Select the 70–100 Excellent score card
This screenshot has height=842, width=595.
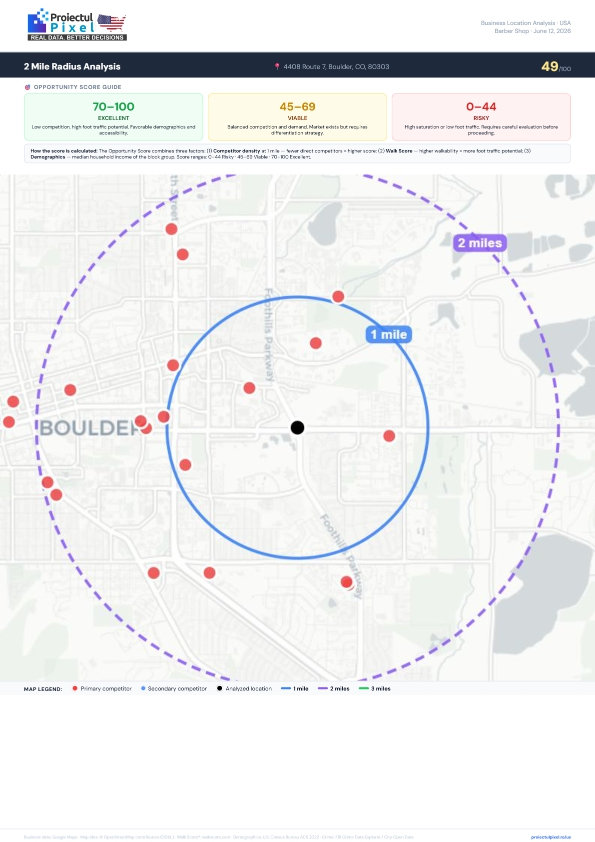coord(113,117)
